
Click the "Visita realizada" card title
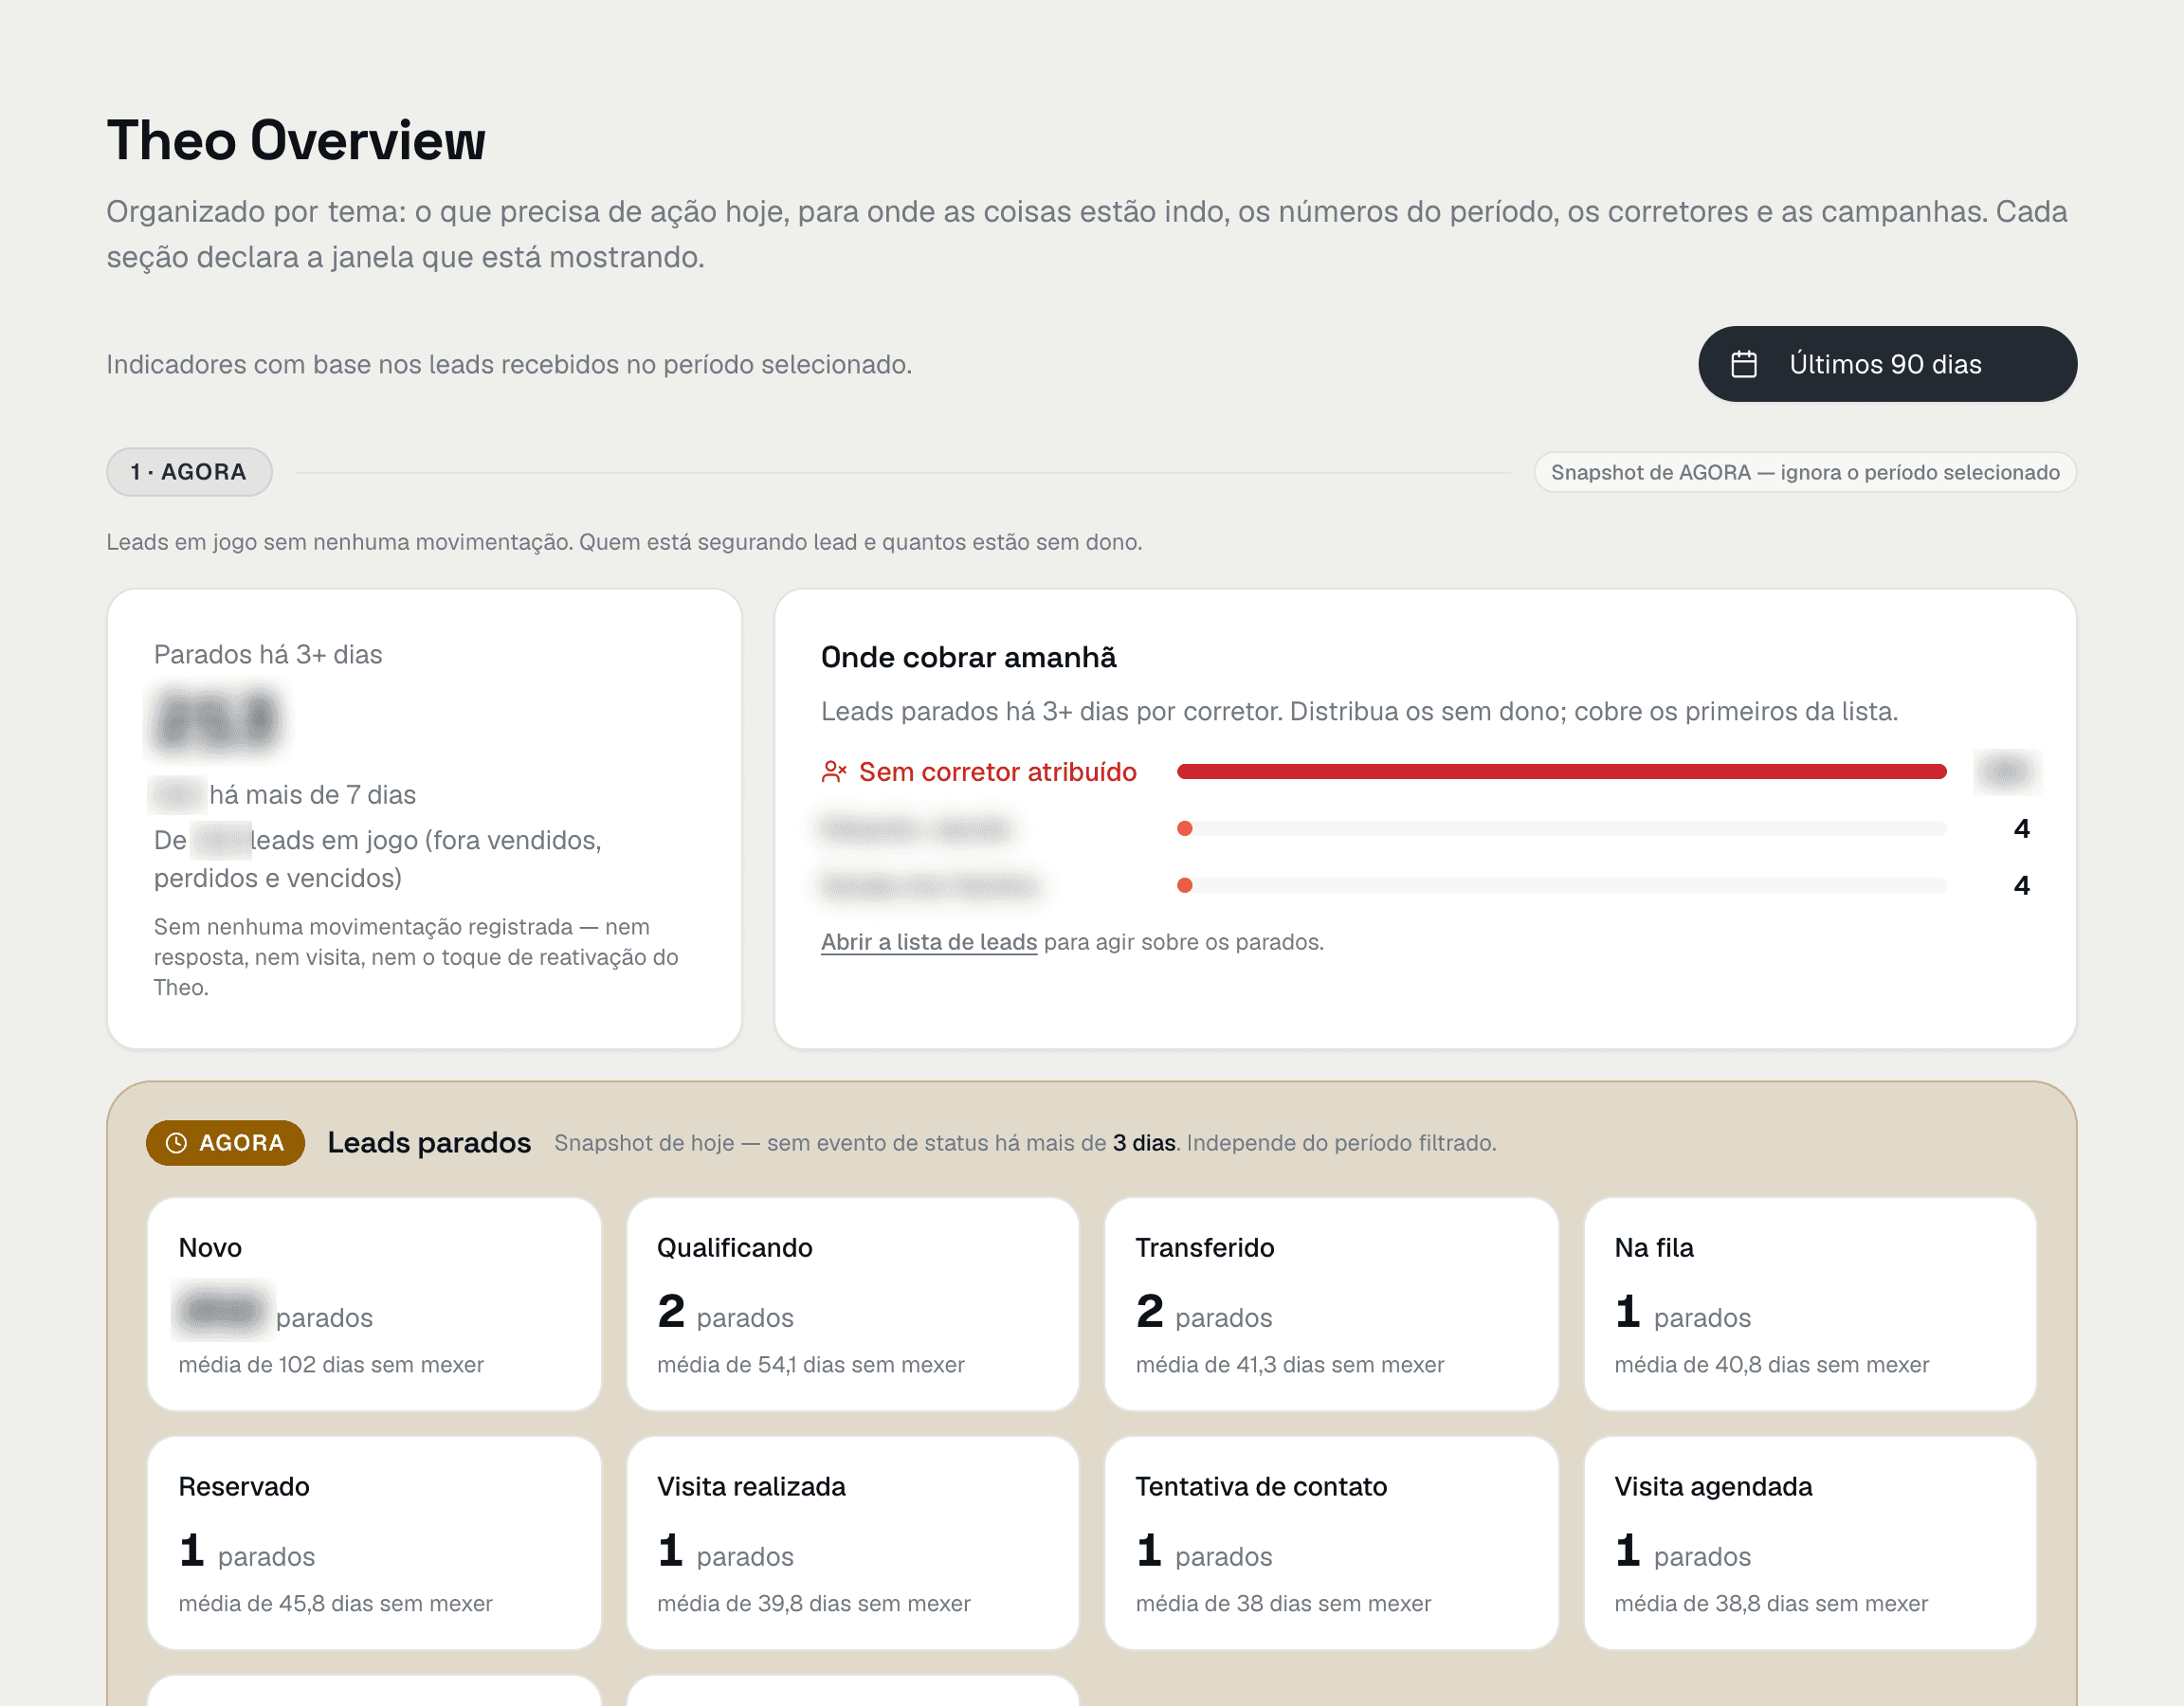pos(751,1487)
